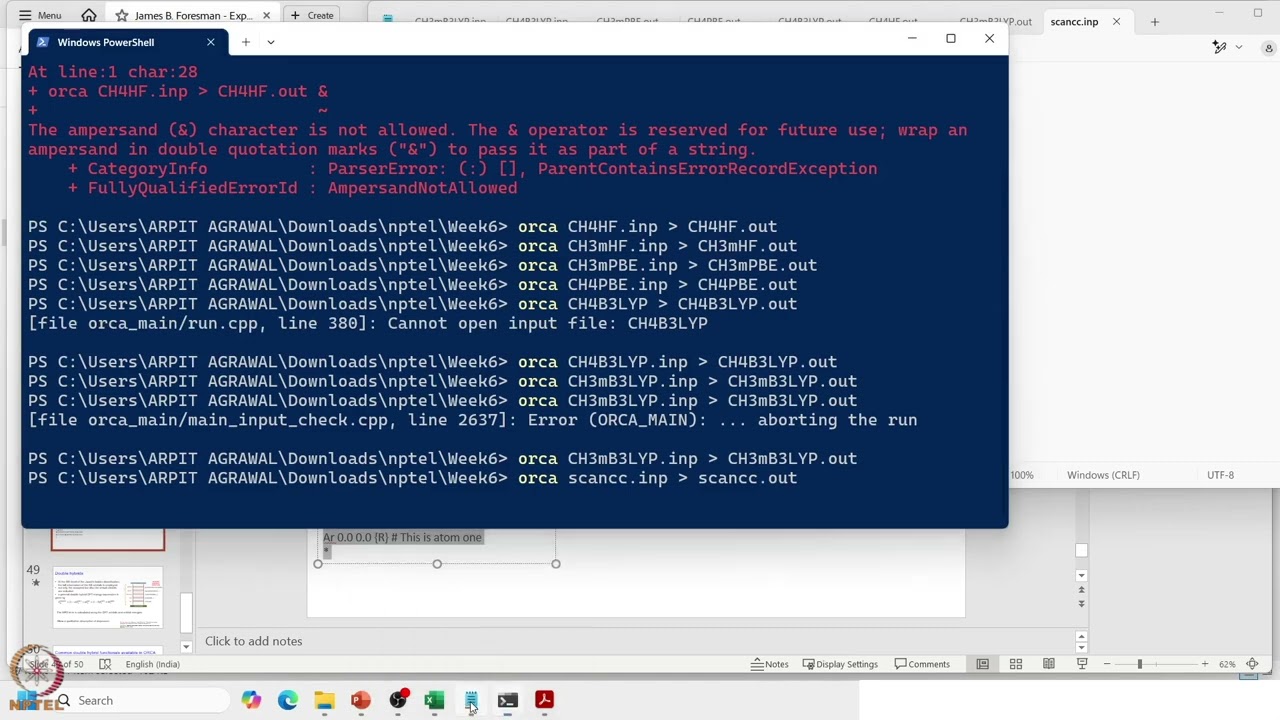The image size is (1280, 720).
Task: Switch to Notepad in the taskbar
Action: click(x=471, y=700)
